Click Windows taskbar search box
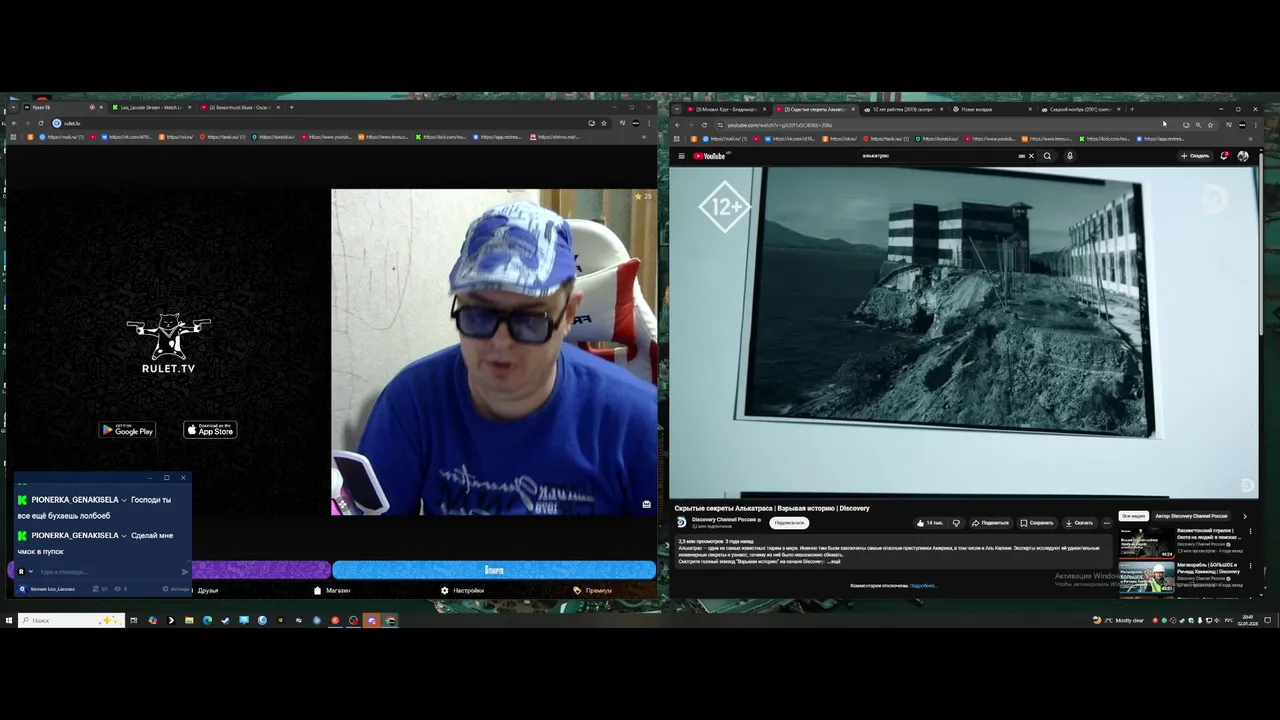Image resolution: width=1280 pixels, height=720 pixels. pyautogui.click(x=71, y=620)
